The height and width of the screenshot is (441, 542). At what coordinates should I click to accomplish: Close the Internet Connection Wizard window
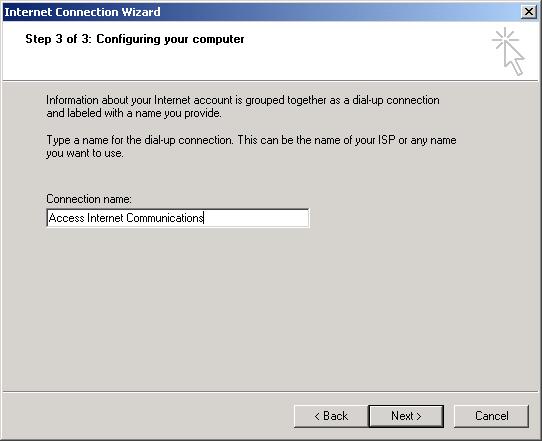point(529,12)
